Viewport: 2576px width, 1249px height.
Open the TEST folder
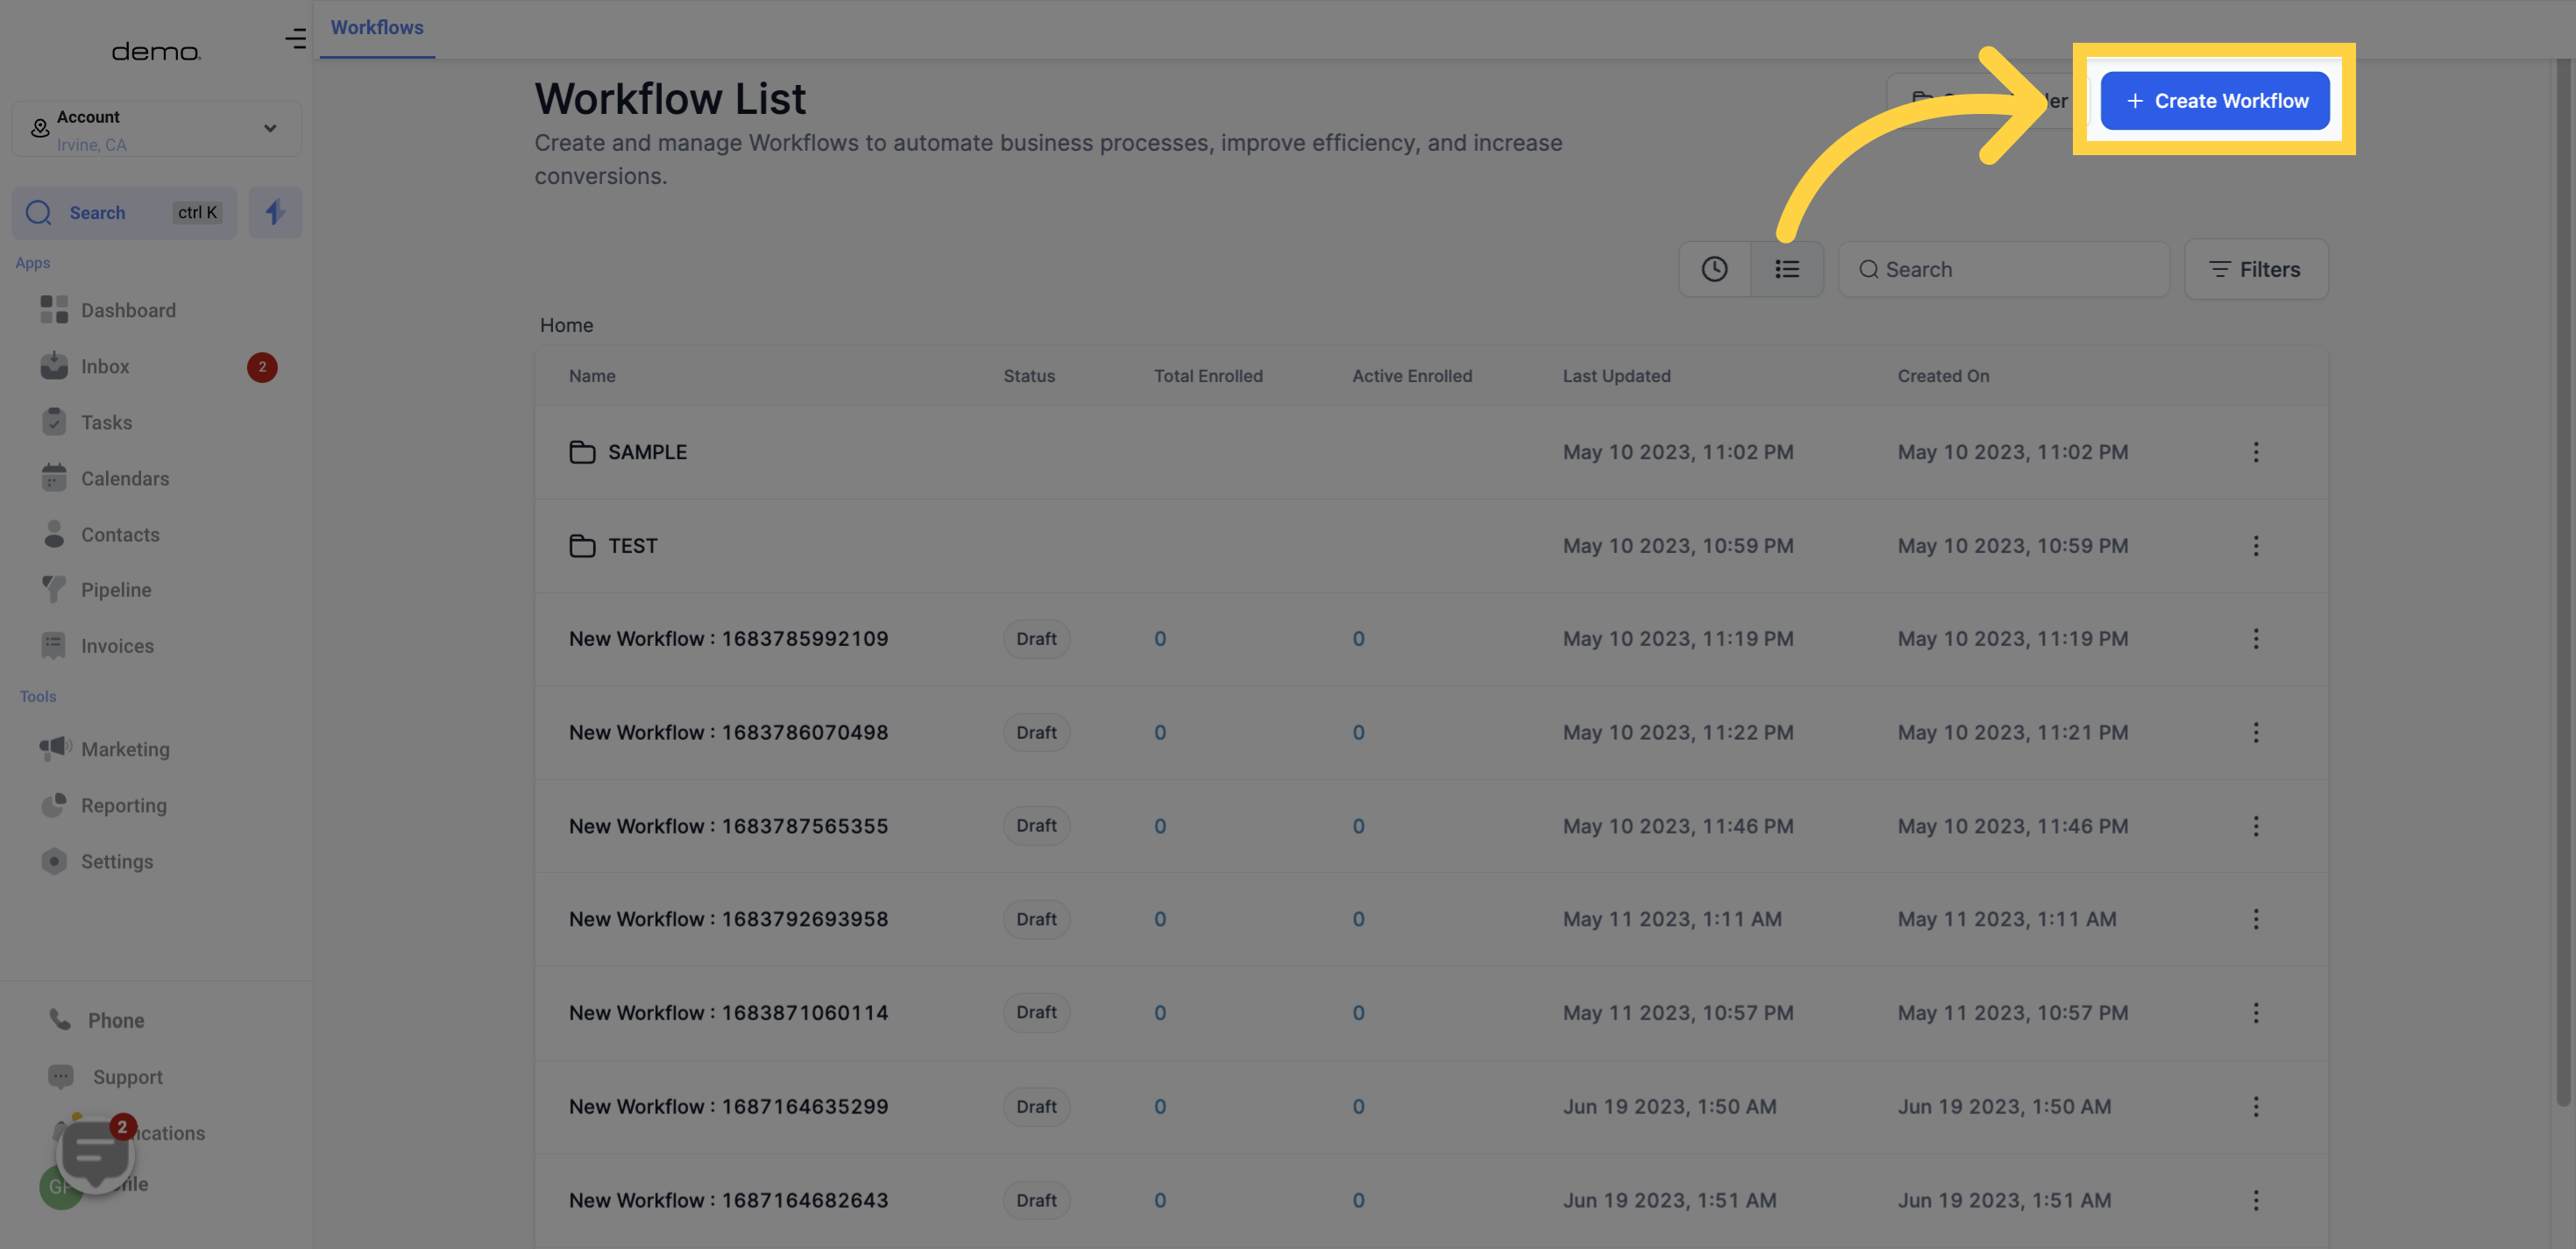tap(632, 546)
